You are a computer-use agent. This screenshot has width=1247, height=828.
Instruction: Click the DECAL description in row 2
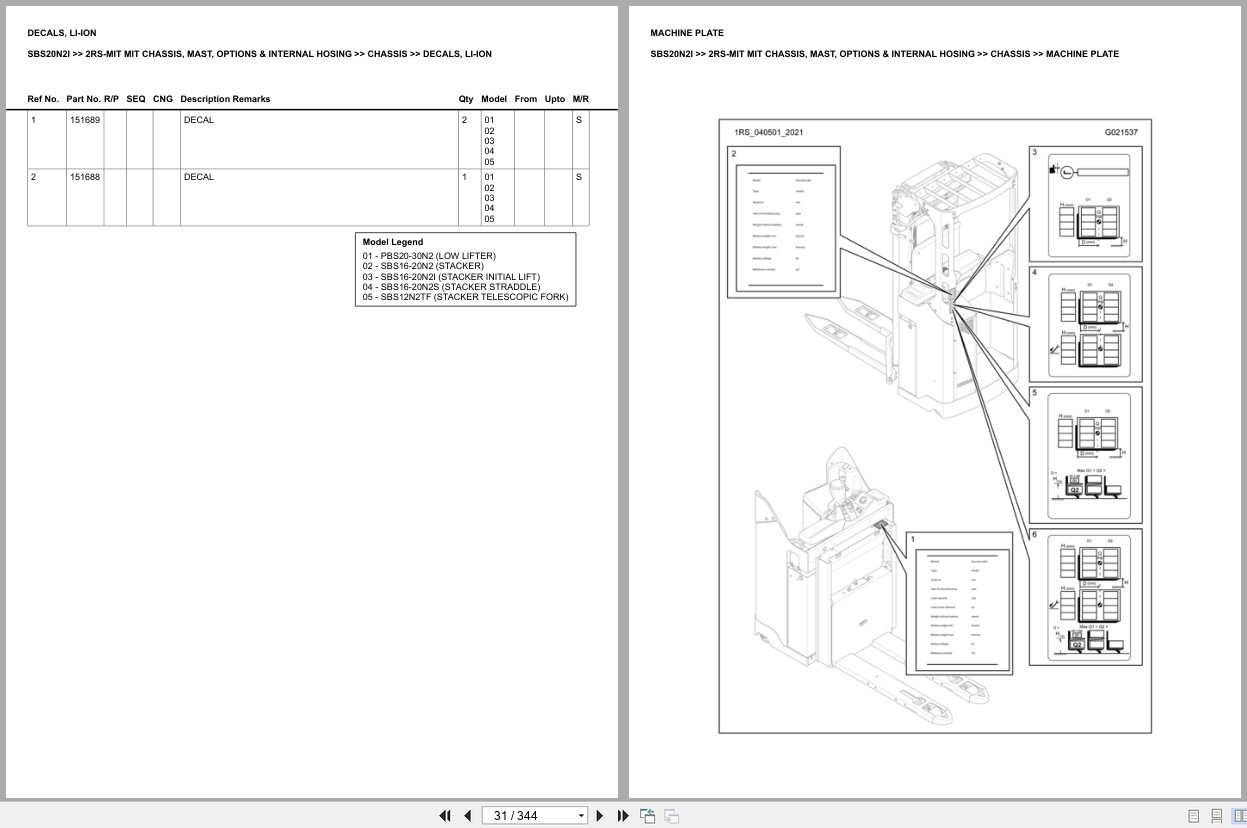pos(198,177)
